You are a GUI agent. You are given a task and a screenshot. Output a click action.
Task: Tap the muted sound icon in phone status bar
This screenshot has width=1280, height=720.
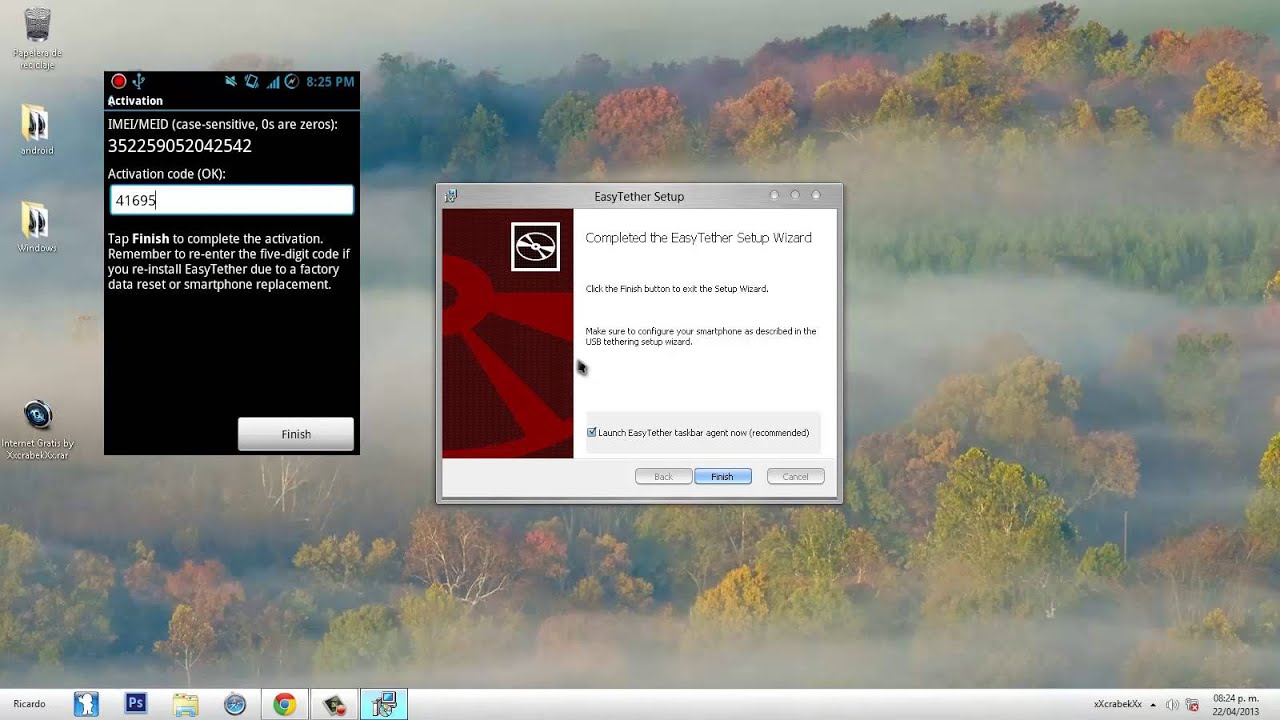coord(231,82)
